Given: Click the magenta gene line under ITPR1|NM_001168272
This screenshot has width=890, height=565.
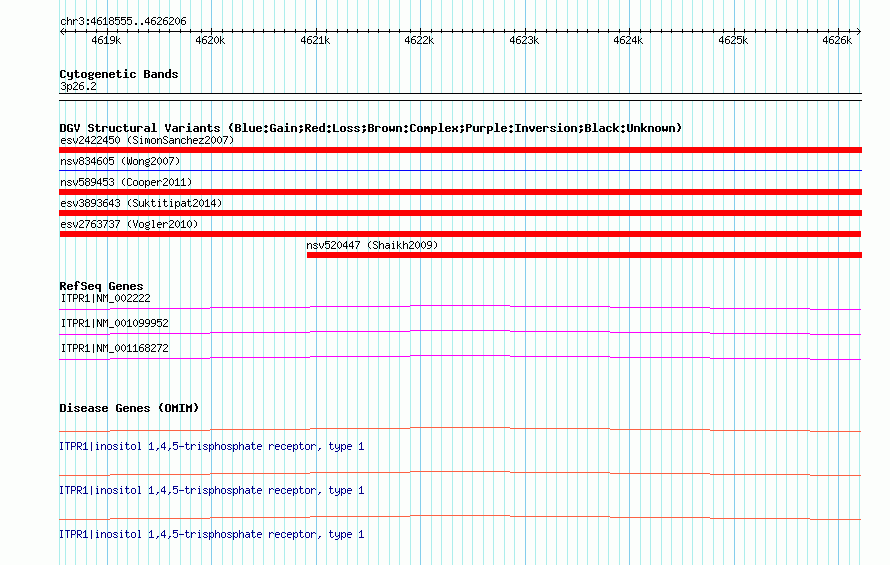Looking at the screenshot, I should click(x=460, y=358).
